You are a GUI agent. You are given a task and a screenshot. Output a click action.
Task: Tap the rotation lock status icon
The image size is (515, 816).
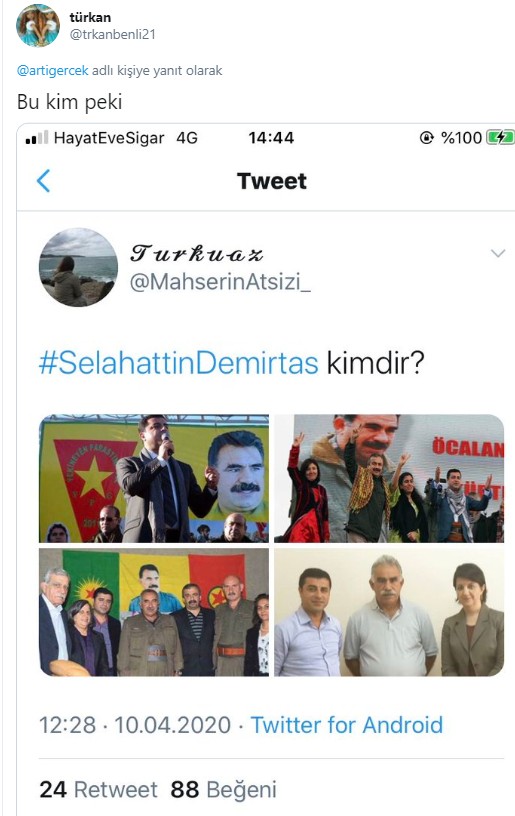click(427, 137)
